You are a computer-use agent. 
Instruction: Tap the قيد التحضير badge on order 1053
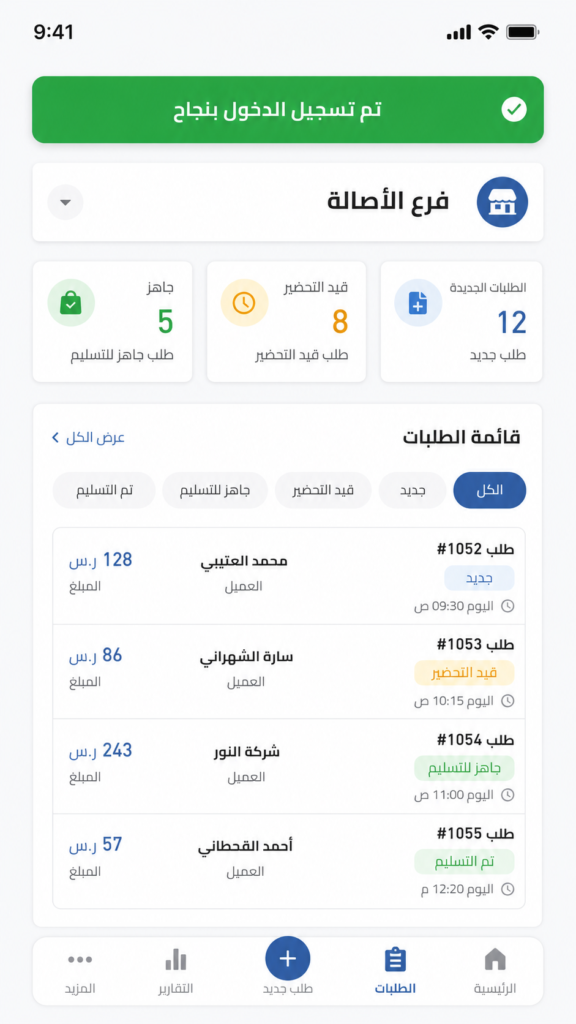click(464, 673)
